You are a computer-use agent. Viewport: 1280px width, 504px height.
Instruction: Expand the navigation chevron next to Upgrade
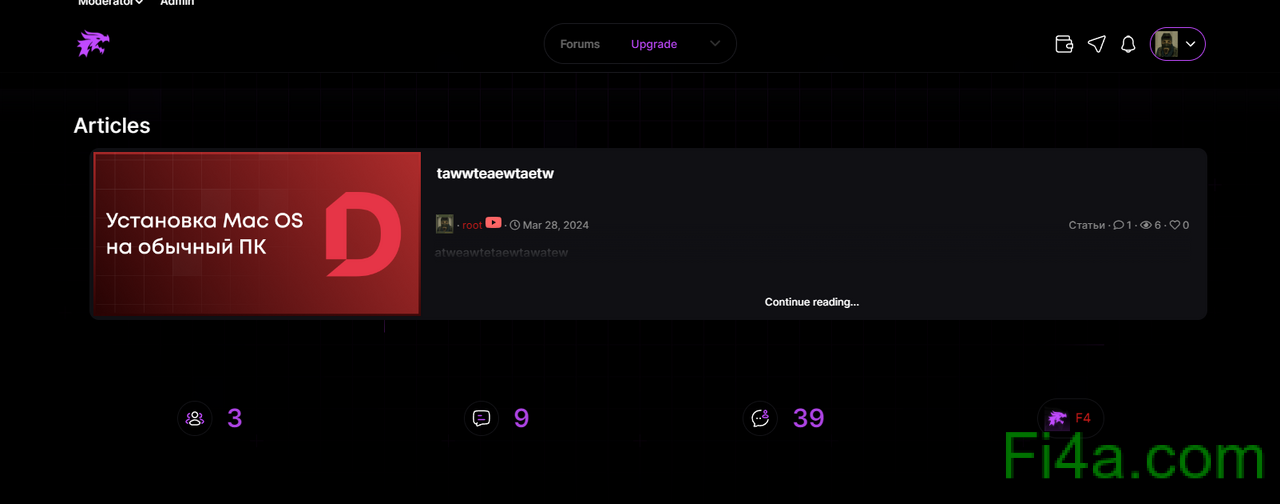[715, 44]
